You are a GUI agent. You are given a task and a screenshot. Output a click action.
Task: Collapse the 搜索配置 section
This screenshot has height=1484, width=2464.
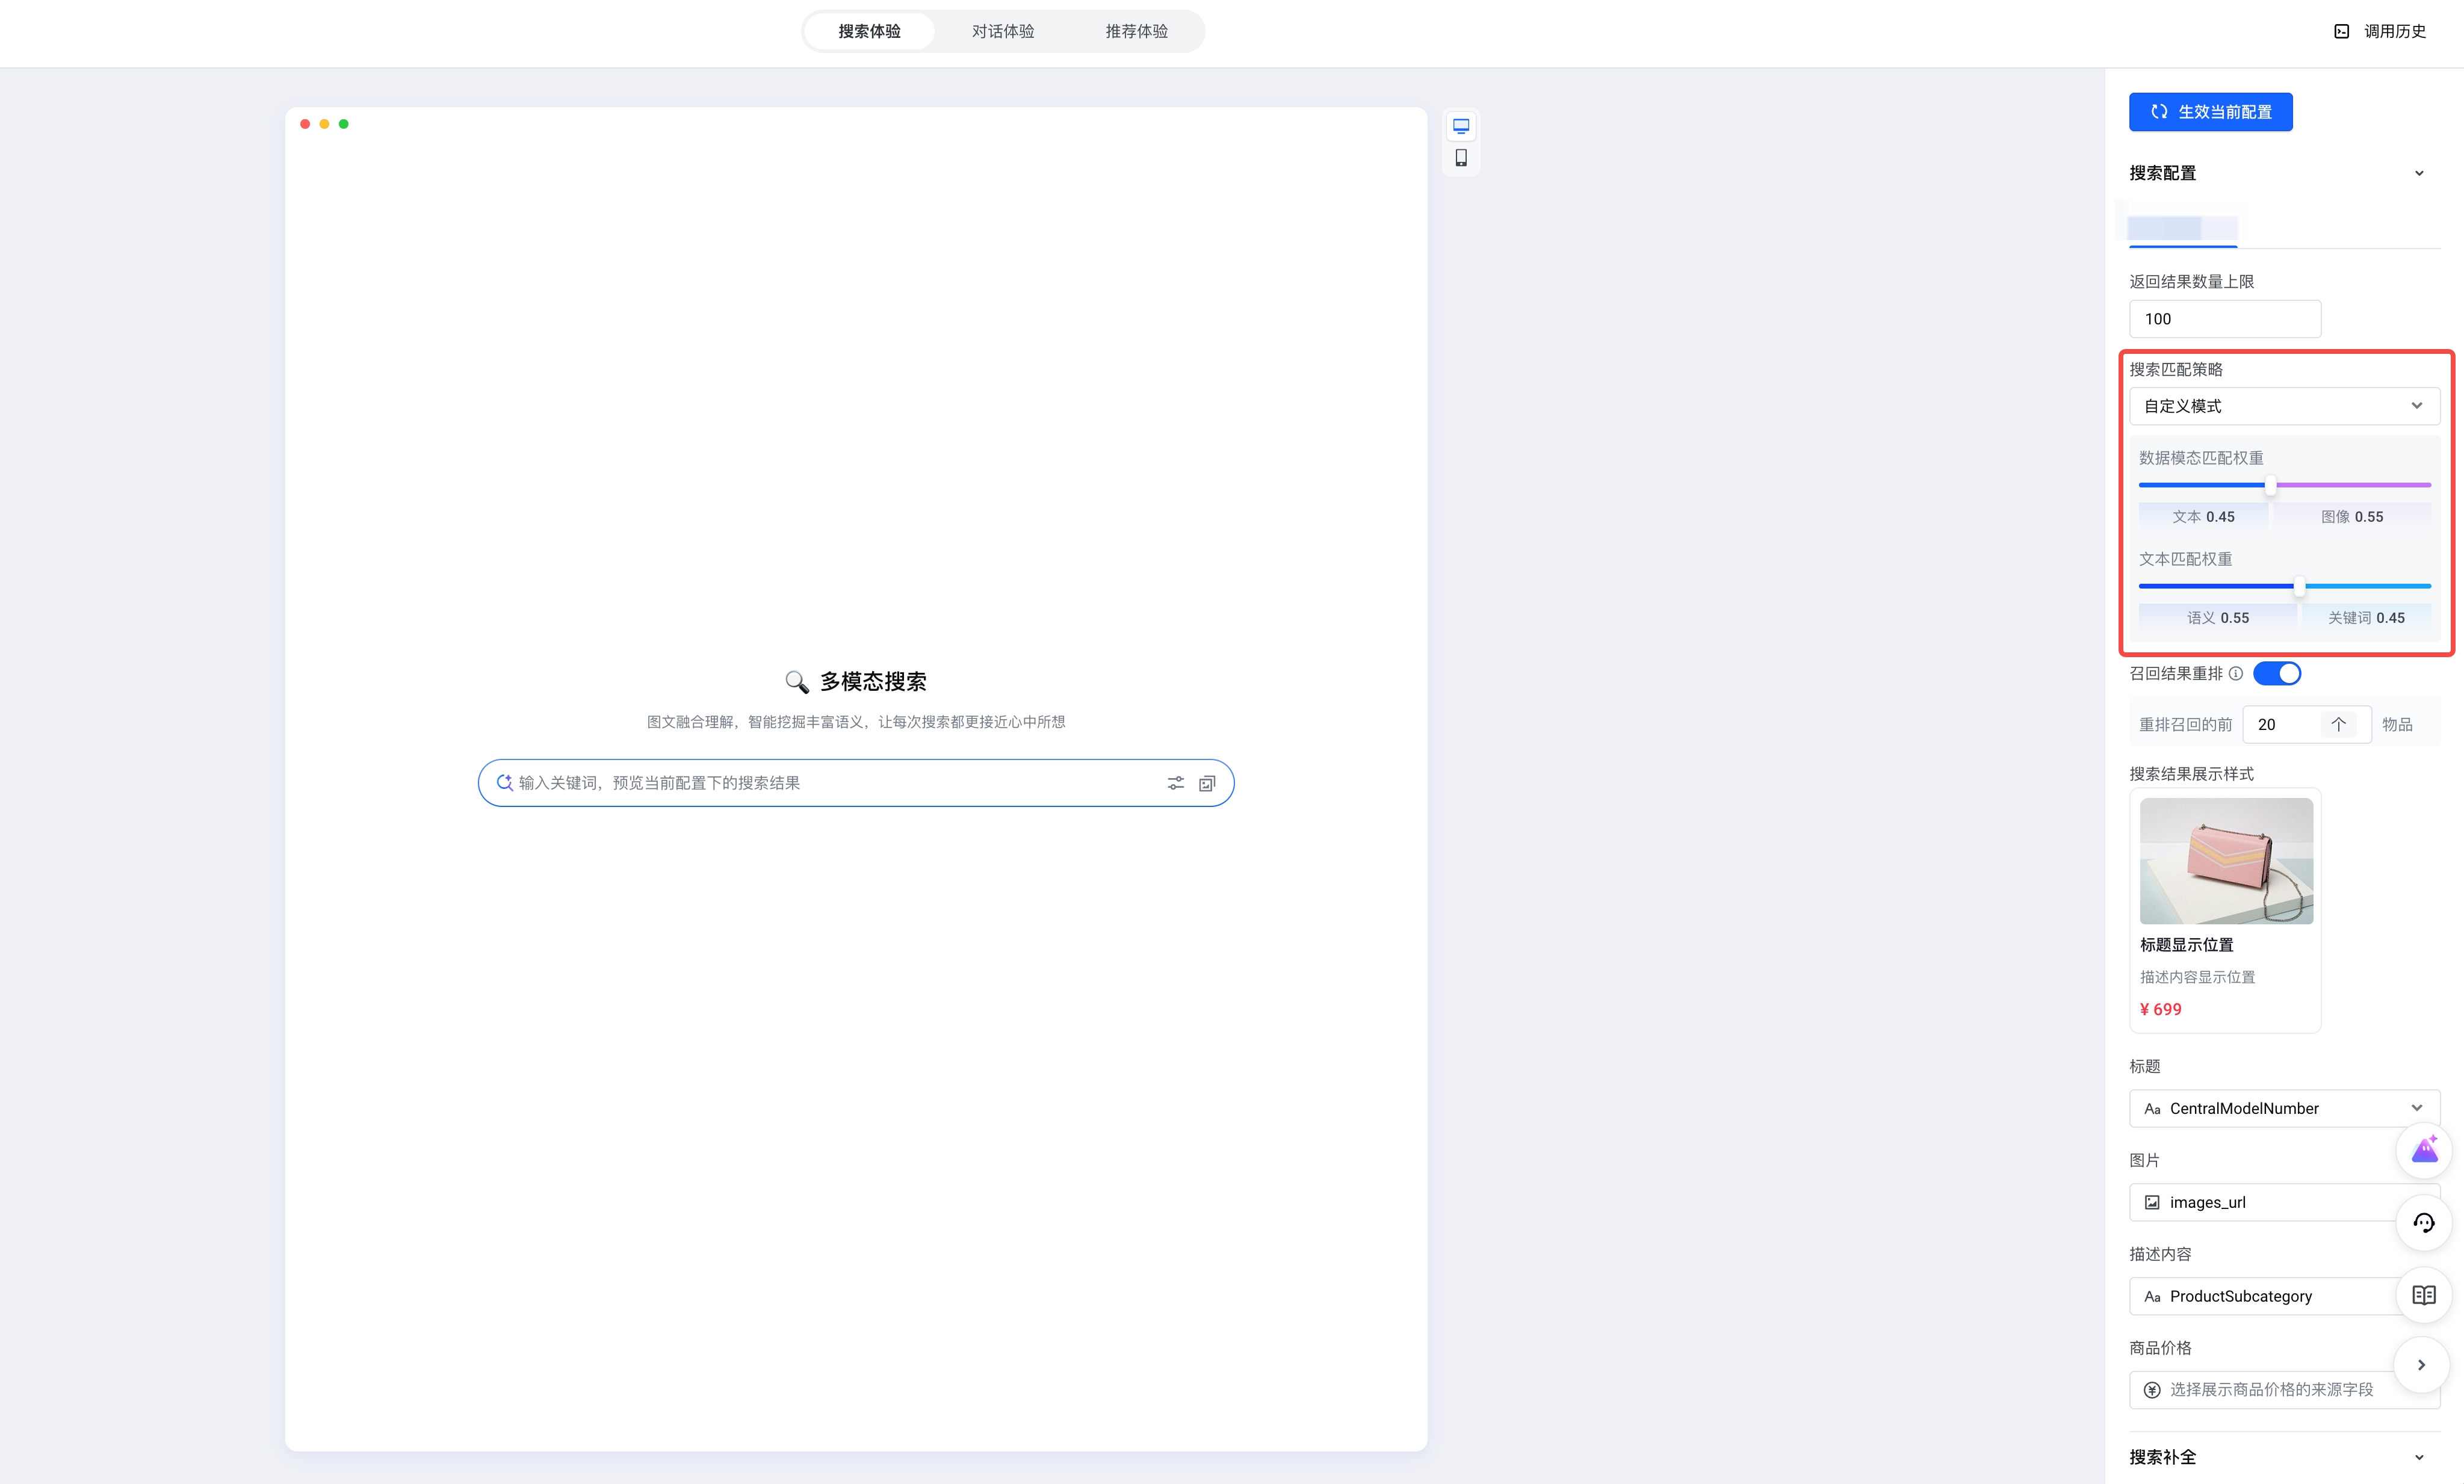(2419, 173)
